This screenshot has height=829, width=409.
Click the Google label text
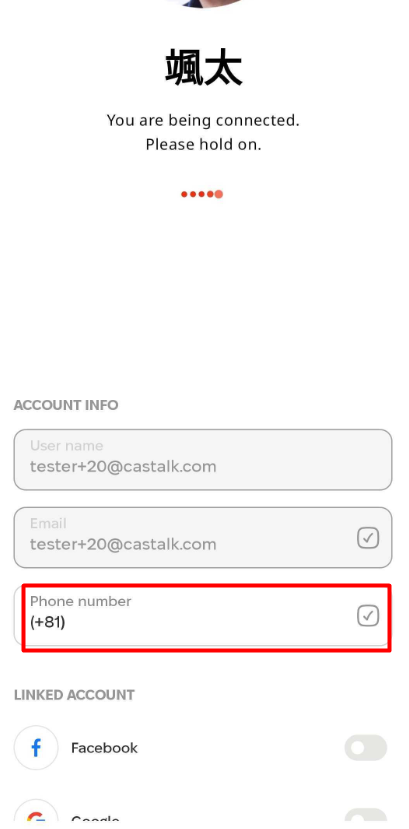pos(95,820)
